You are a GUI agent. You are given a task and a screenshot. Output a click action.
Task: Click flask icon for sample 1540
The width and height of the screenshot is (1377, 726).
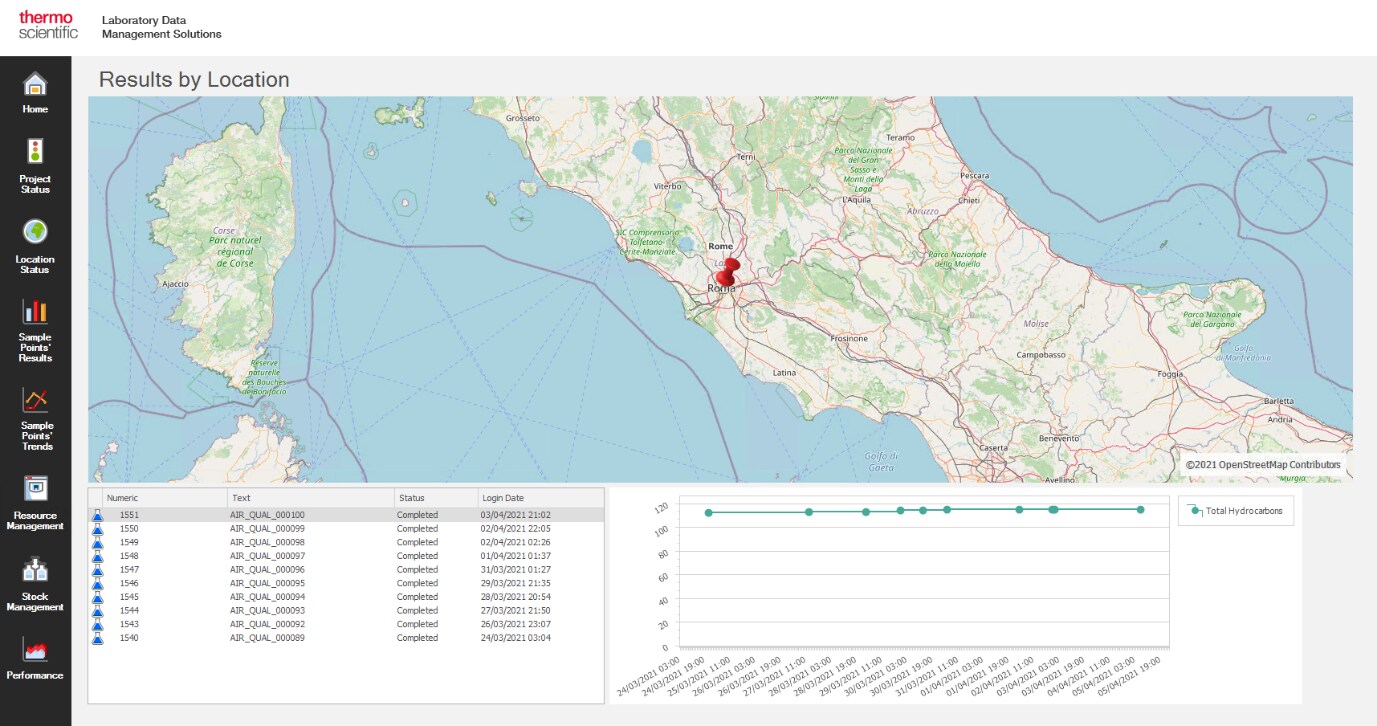[98, 638]
